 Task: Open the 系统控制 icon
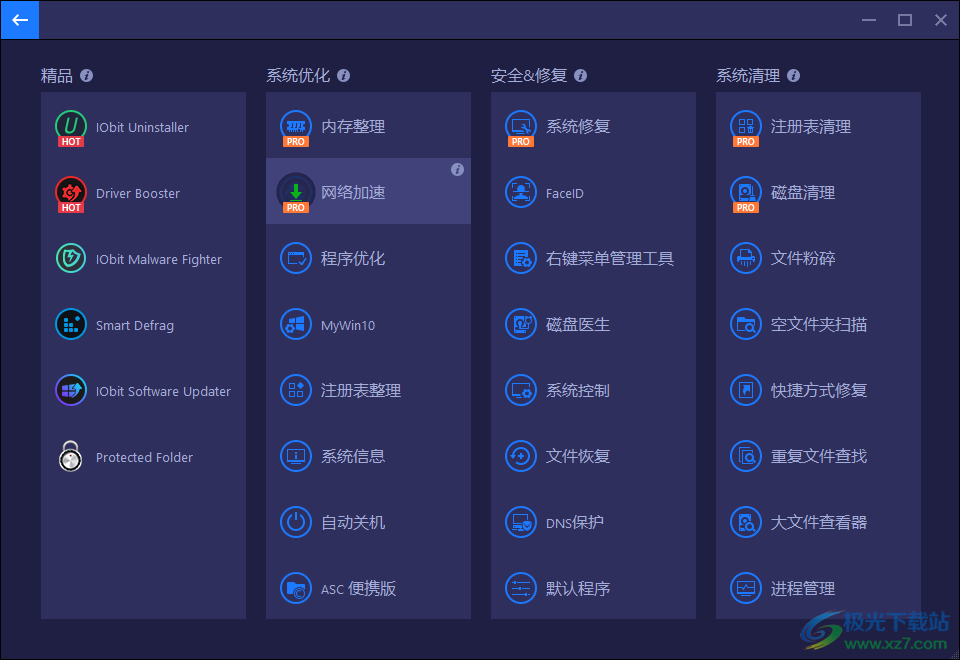click(521, 391)
